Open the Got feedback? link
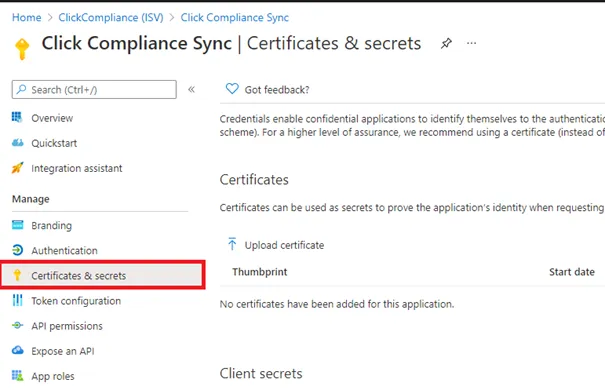 [277, 90]
